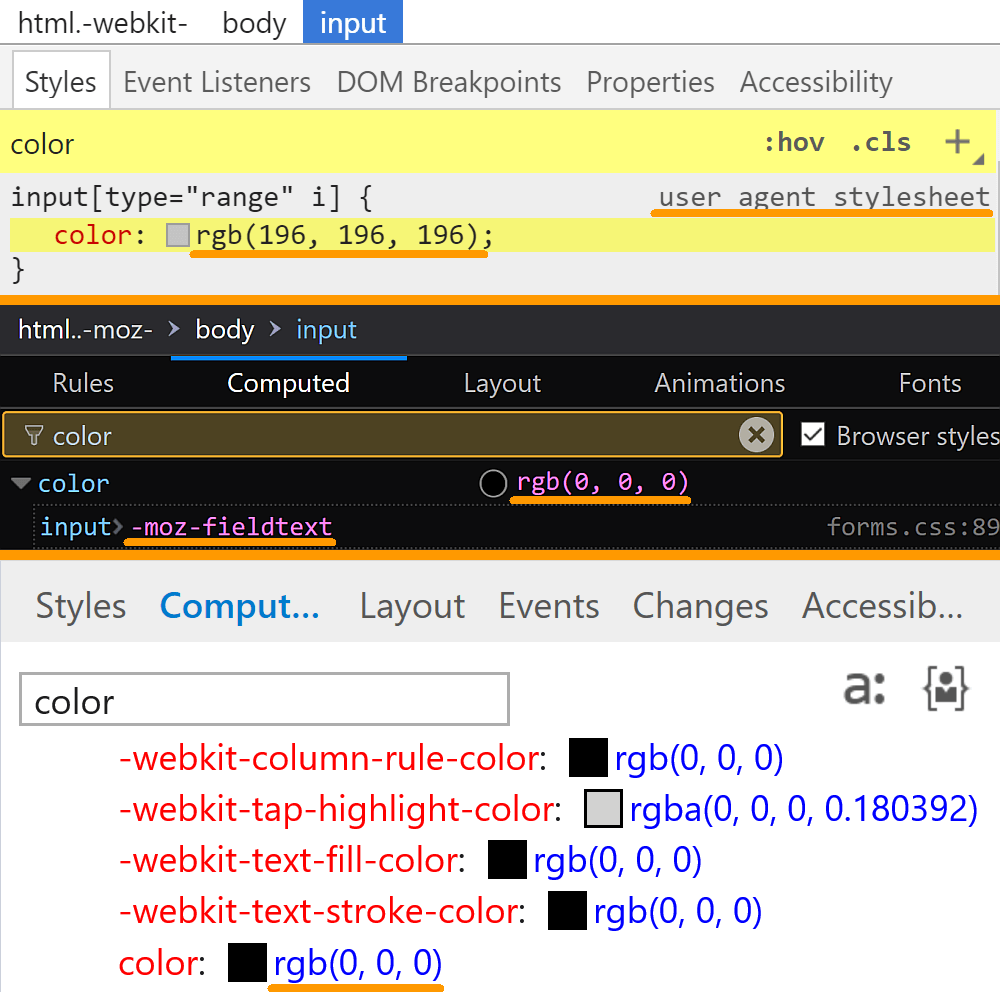1000x992 pixels.
Task: Switch to DOM Breakpoints tab
Action: click(449, 82)
